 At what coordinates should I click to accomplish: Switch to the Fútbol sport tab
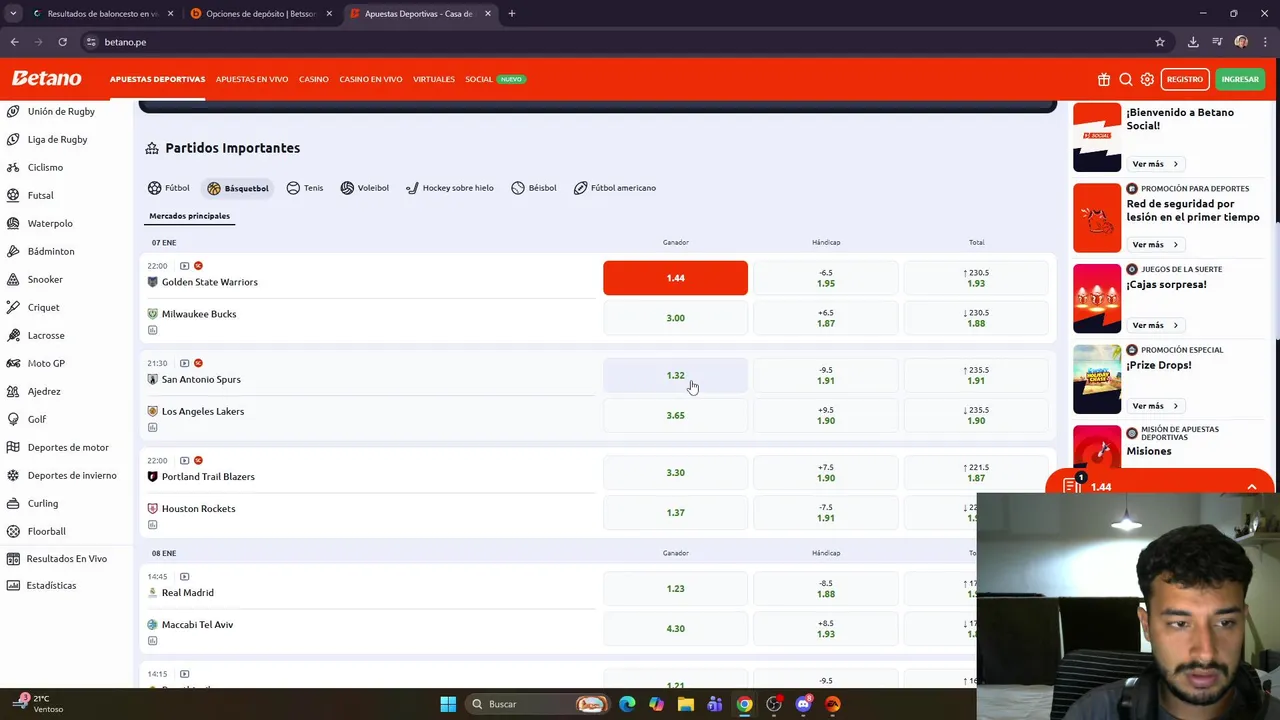[x=168, y=188]
